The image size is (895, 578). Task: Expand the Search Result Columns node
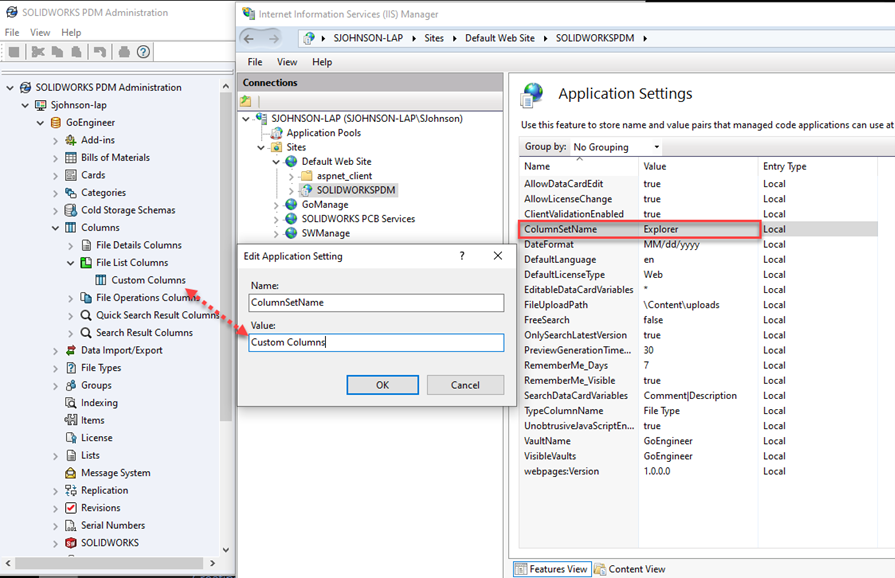pos(71,333)
